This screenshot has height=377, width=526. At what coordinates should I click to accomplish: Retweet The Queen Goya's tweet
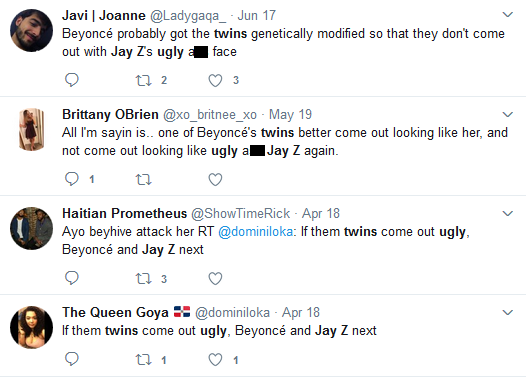pyautogui.click(x=144, y=360)
